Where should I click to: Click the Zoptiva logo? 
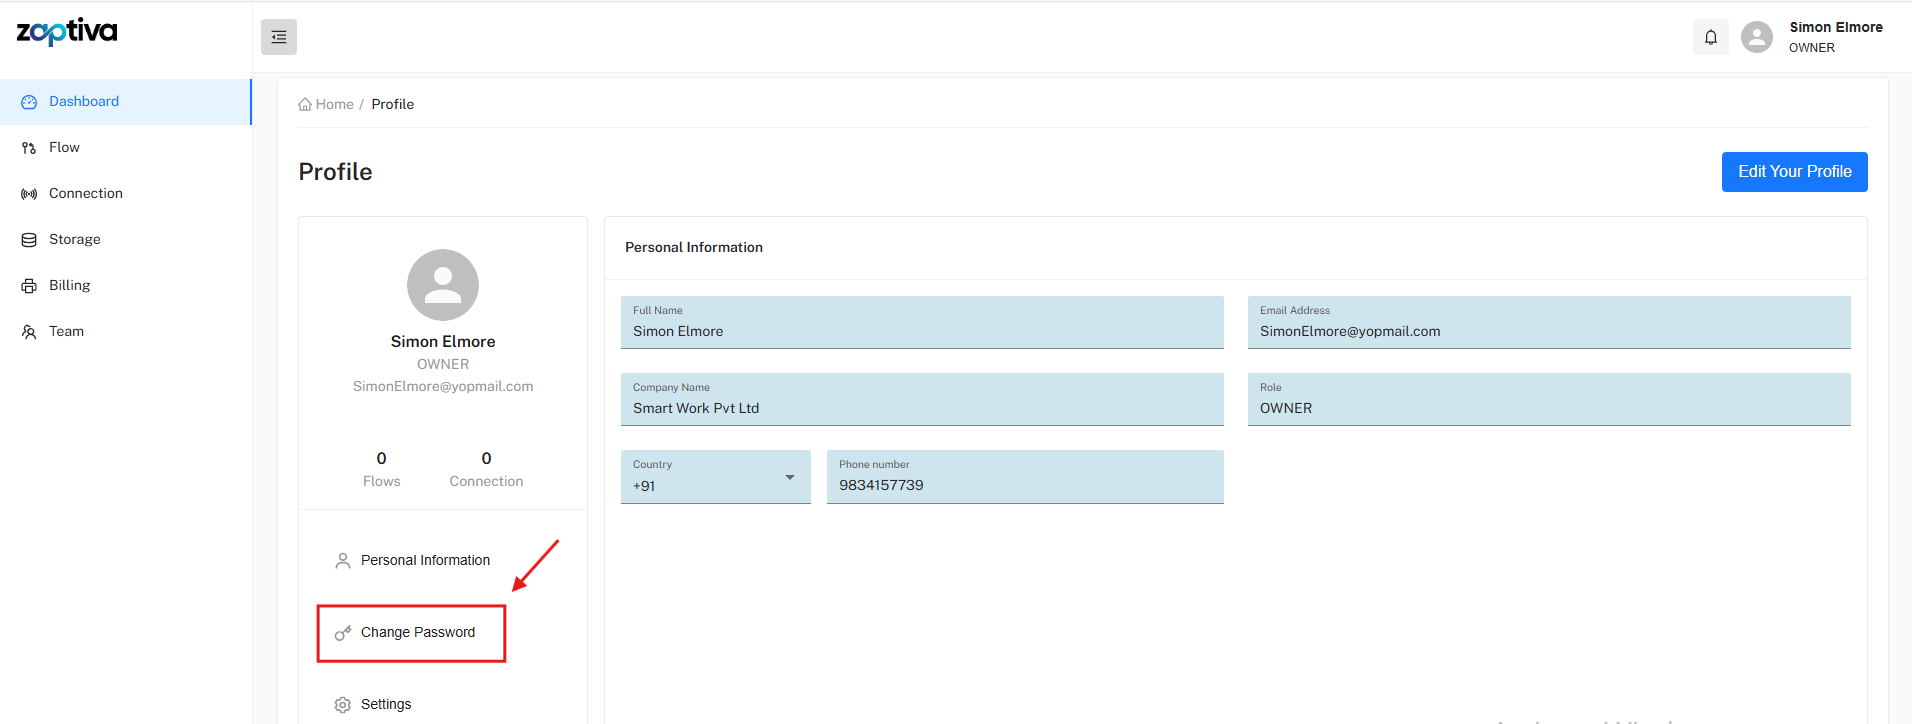(67, 32)
